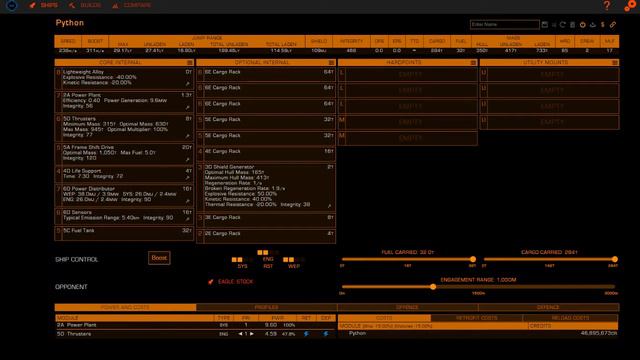Click the export build download icon
640x360 pixels.
(593, 24)
